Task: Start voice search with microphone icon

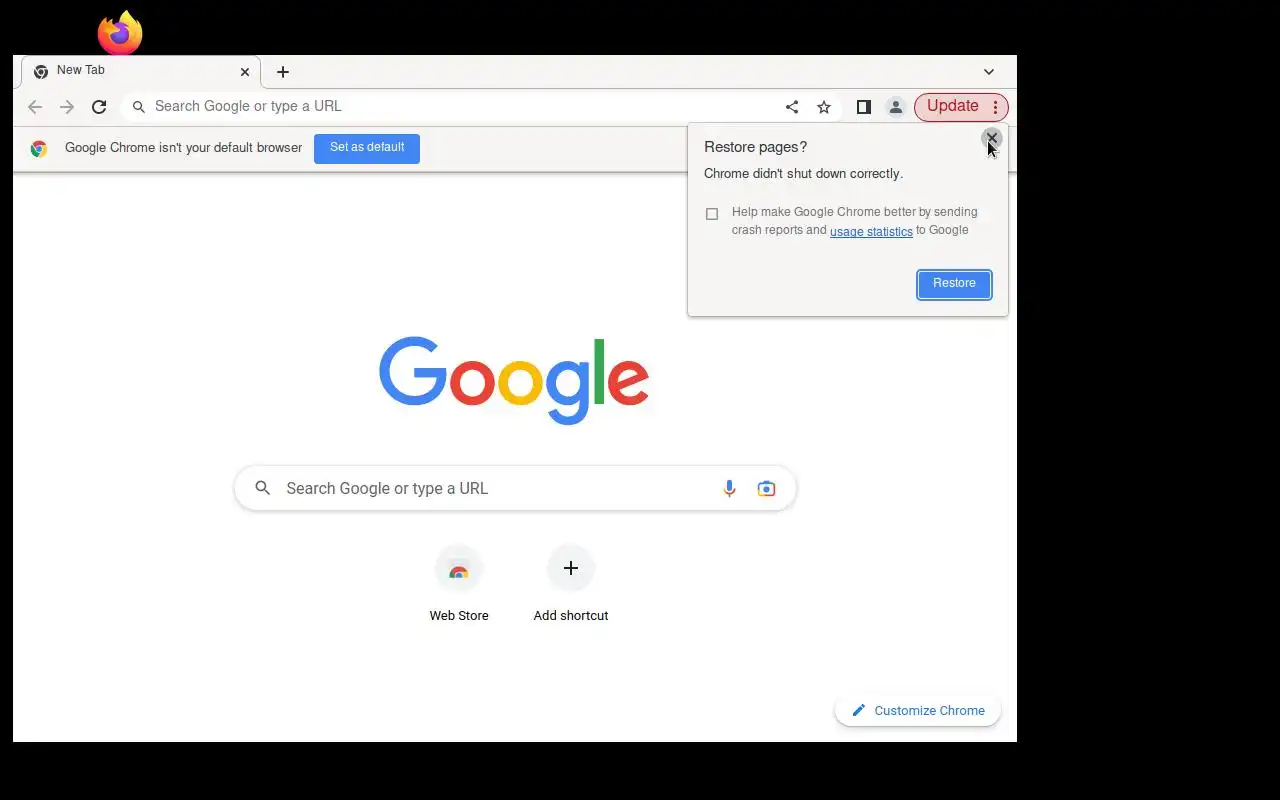Action: [729, 488]
